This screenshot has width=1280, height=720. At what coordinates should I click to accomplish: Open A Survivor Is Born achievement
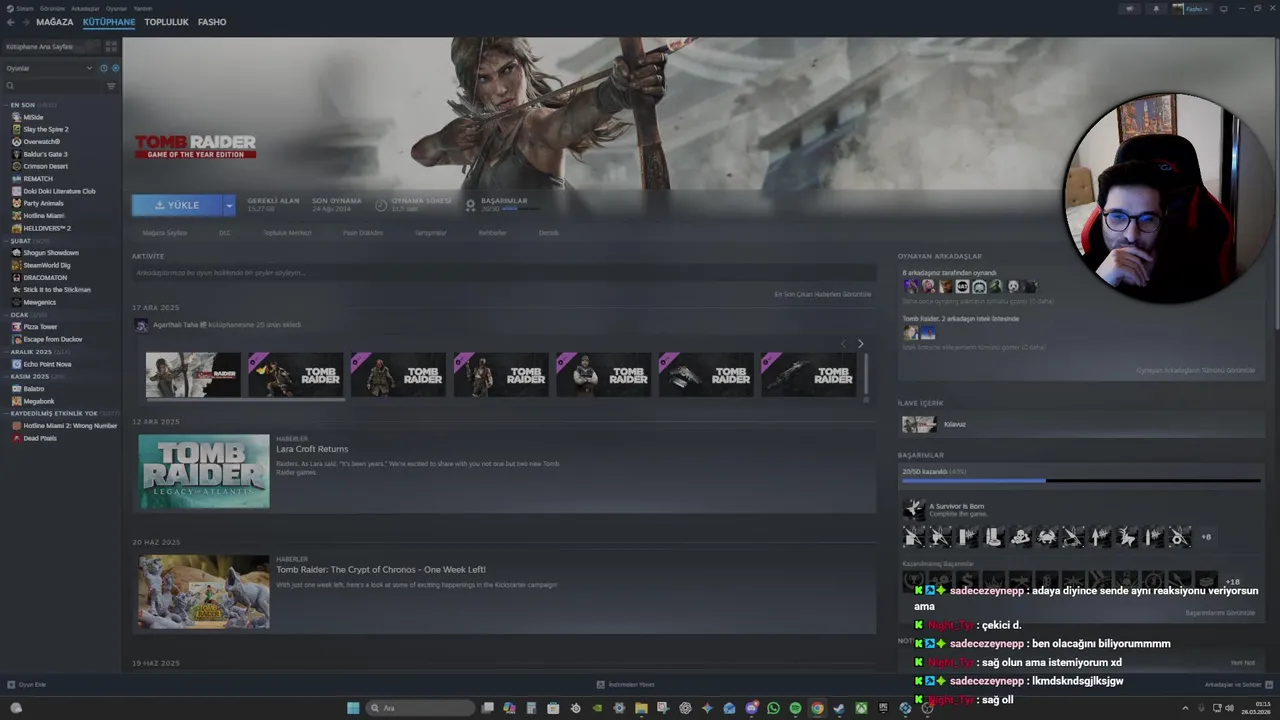pyautogui.click(x=957, y=507)
